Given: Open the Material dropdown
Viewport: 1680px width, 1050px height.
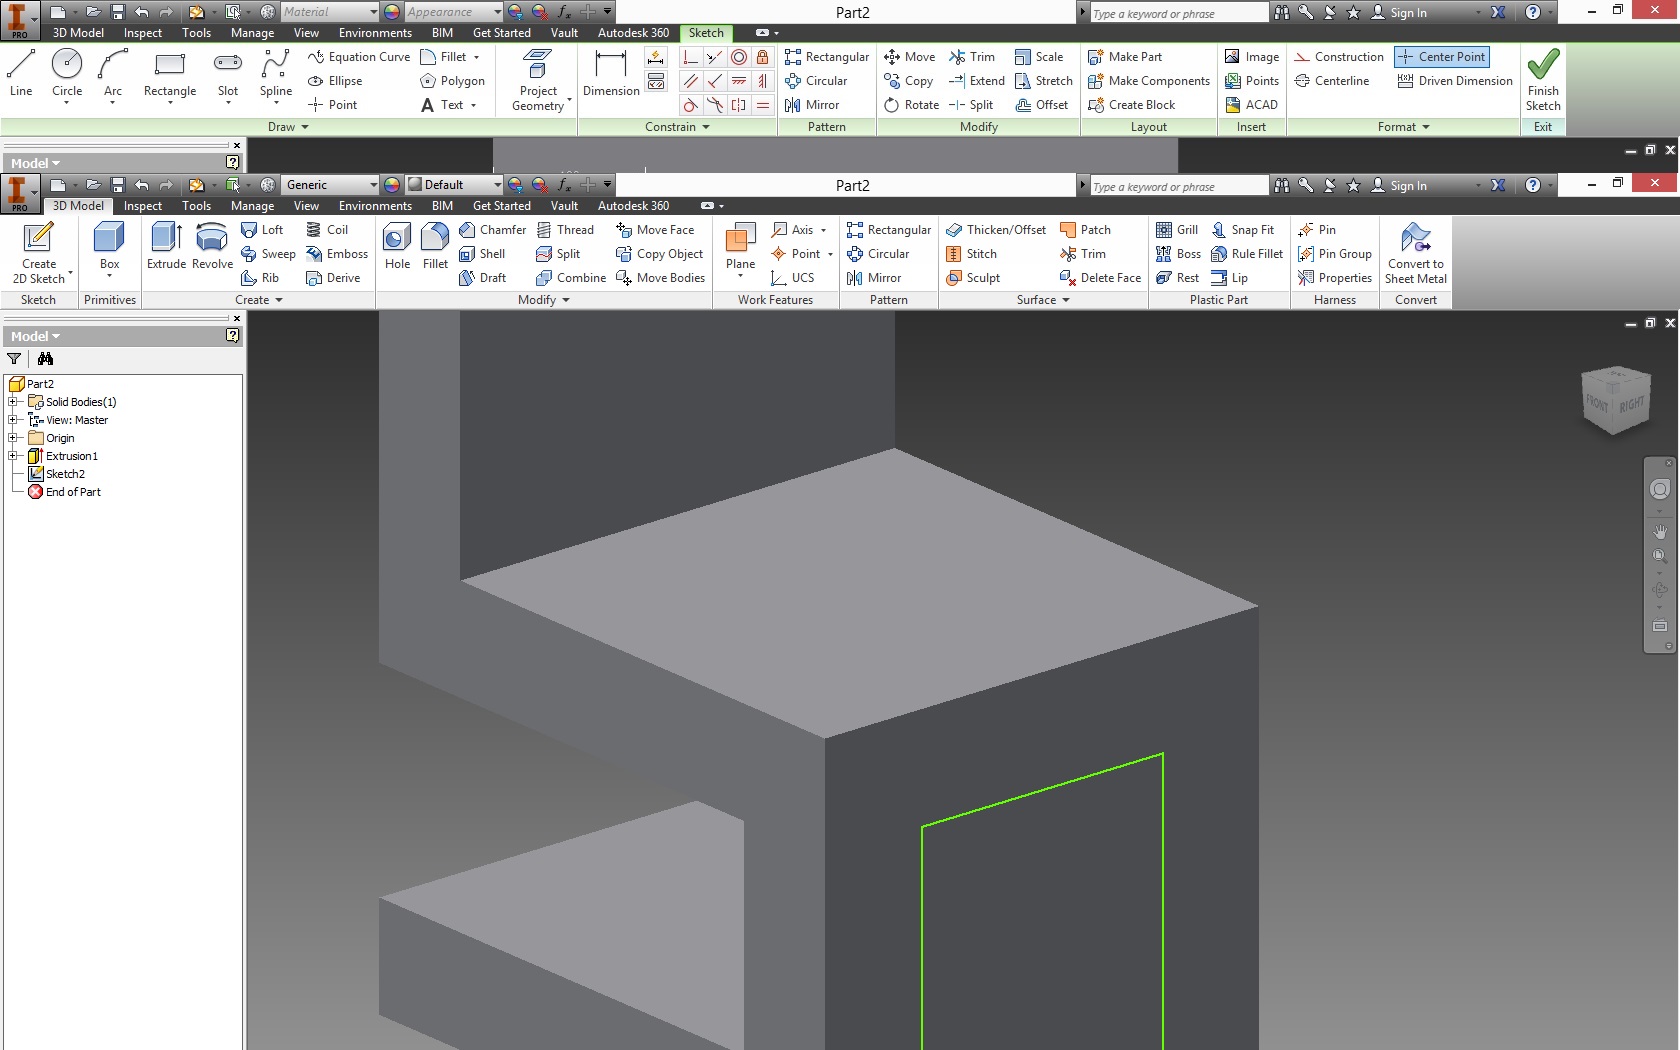Looking at the screenshot, I should click(329, 12).
